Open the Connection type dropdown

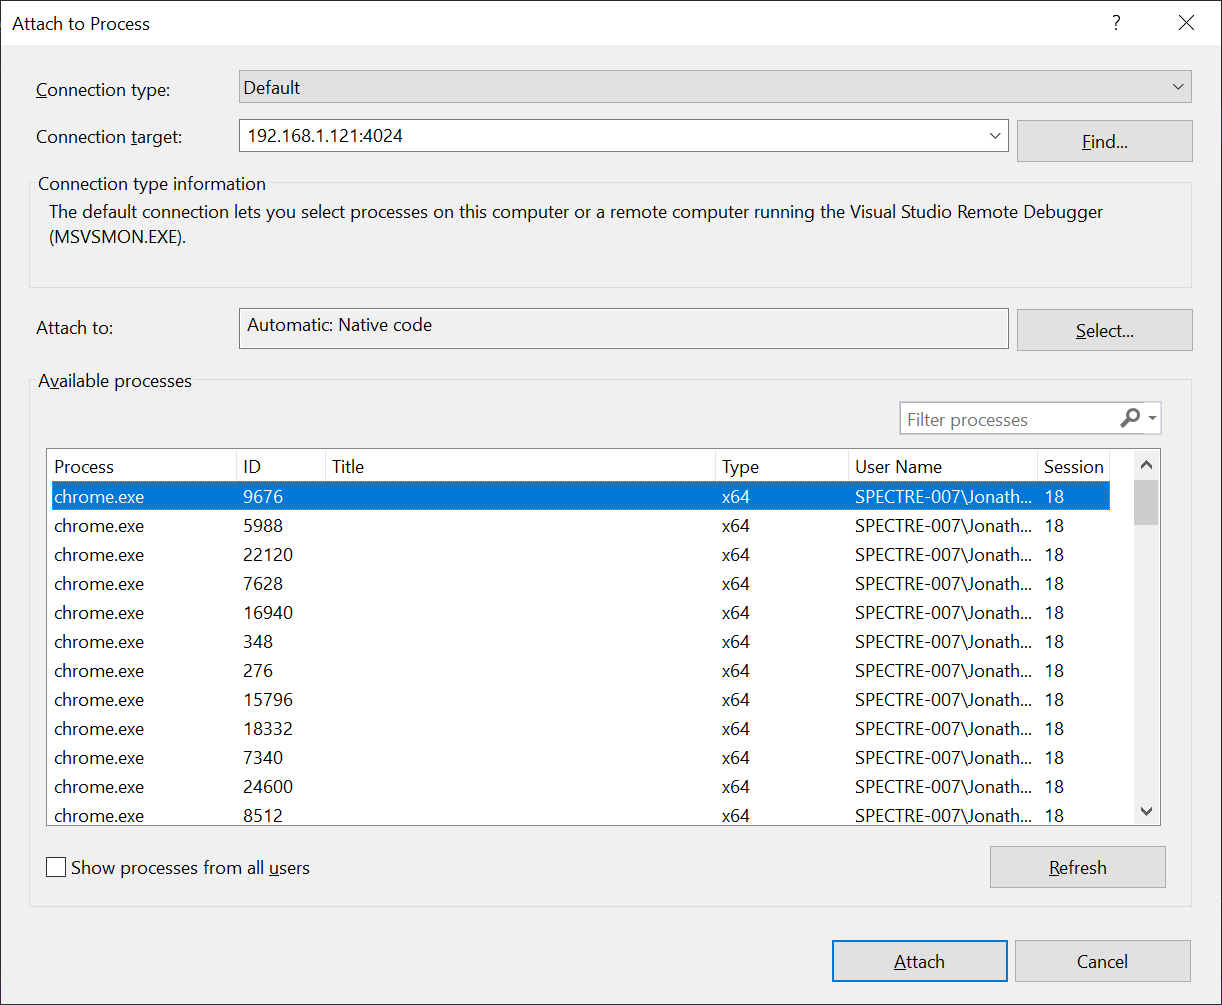pyautogui.click(x=1177, y=86)
